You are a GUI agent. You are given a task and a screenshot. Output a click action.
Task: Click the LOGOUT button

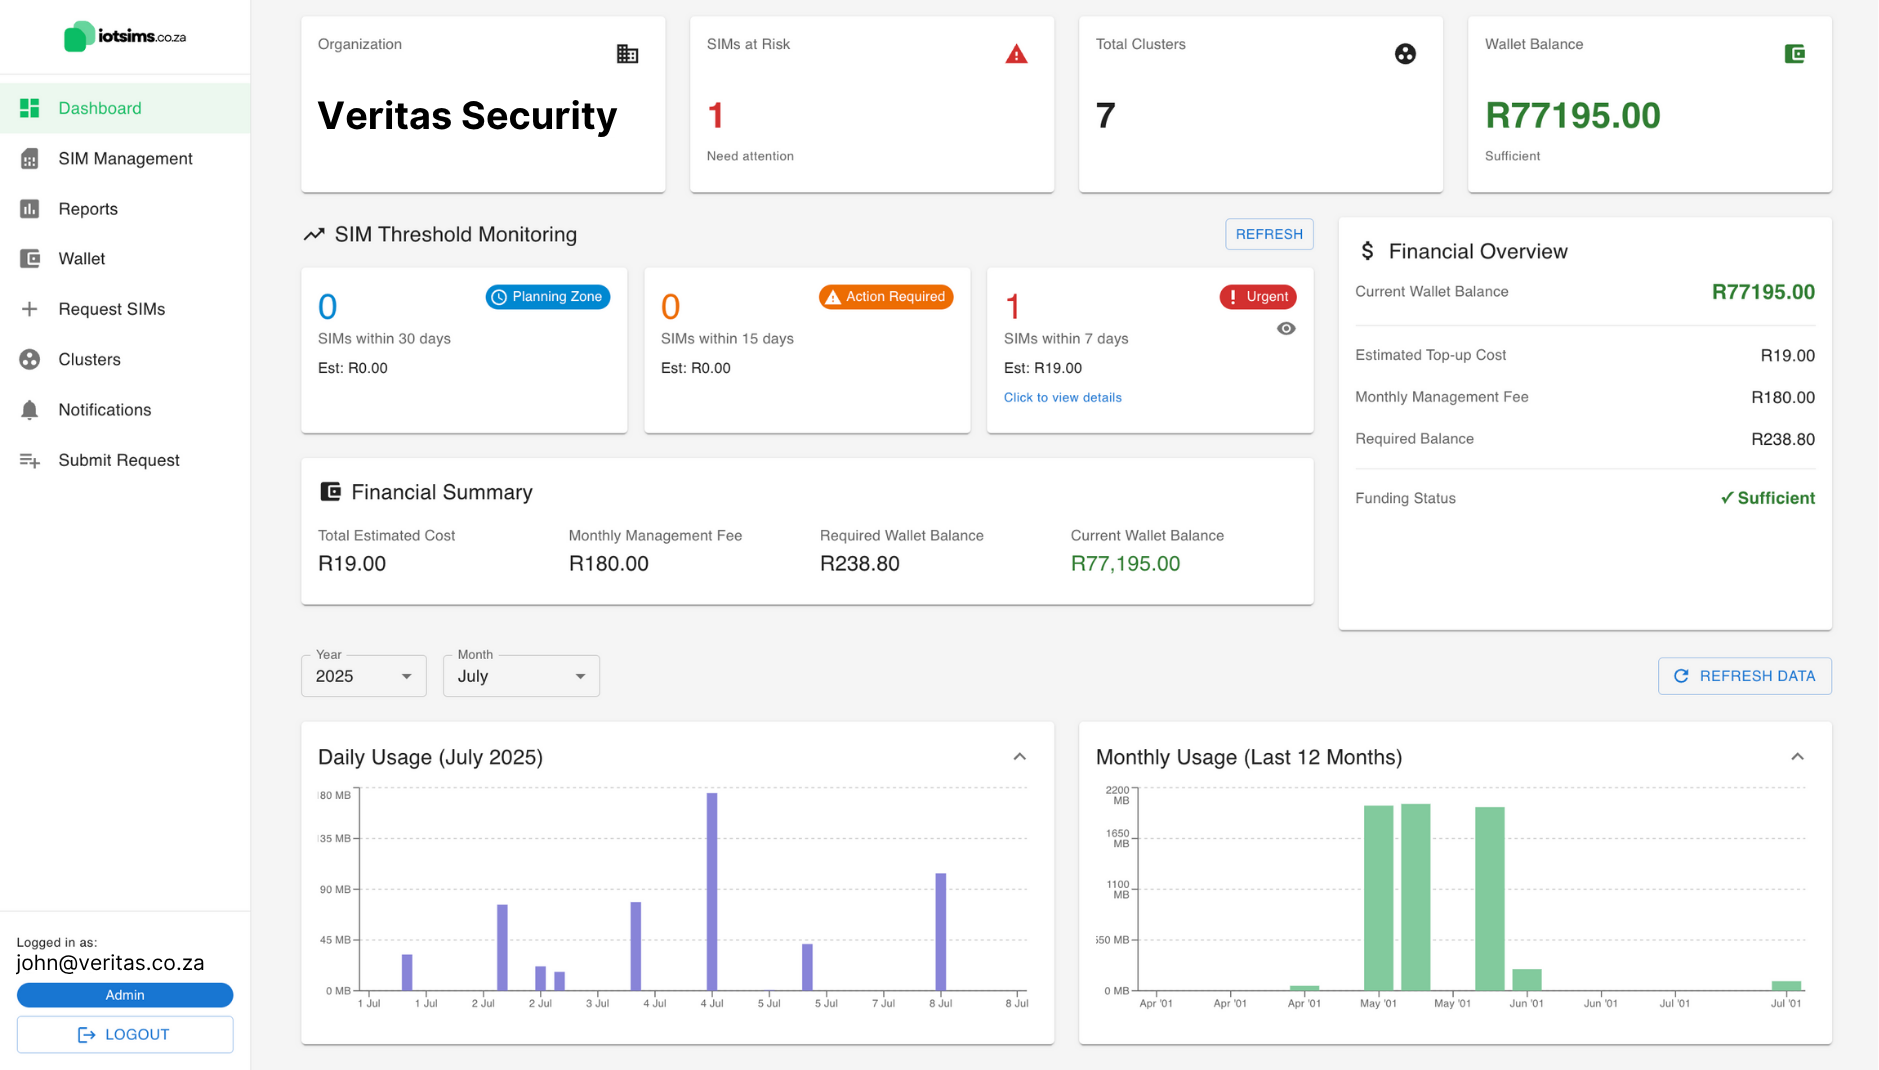[125, 1035]
